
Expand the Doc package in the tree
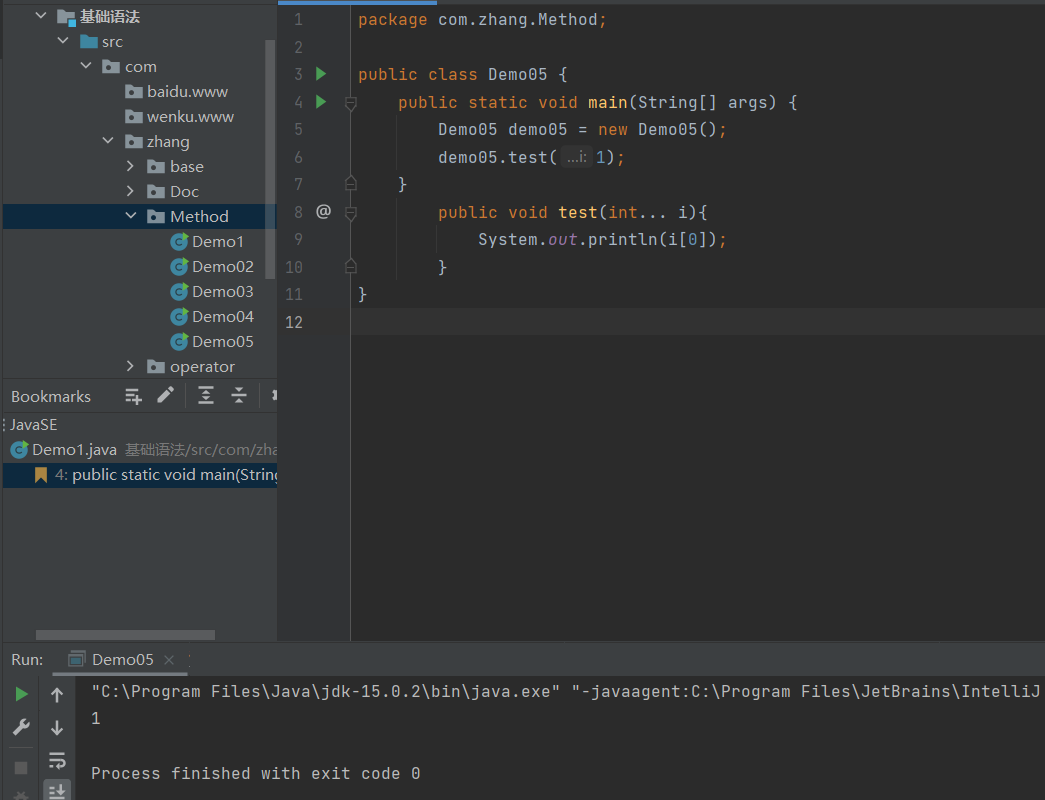(131, 191)
